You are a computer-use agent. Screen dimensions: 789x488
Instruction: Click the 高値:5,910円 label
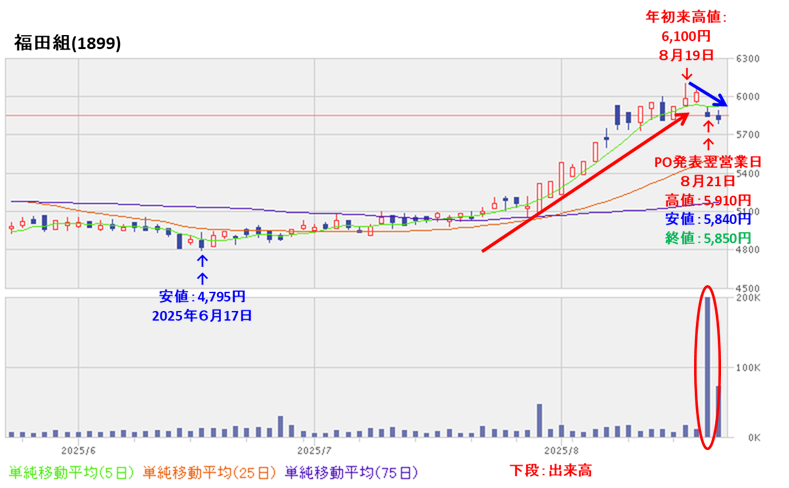[x=708, y=200]
